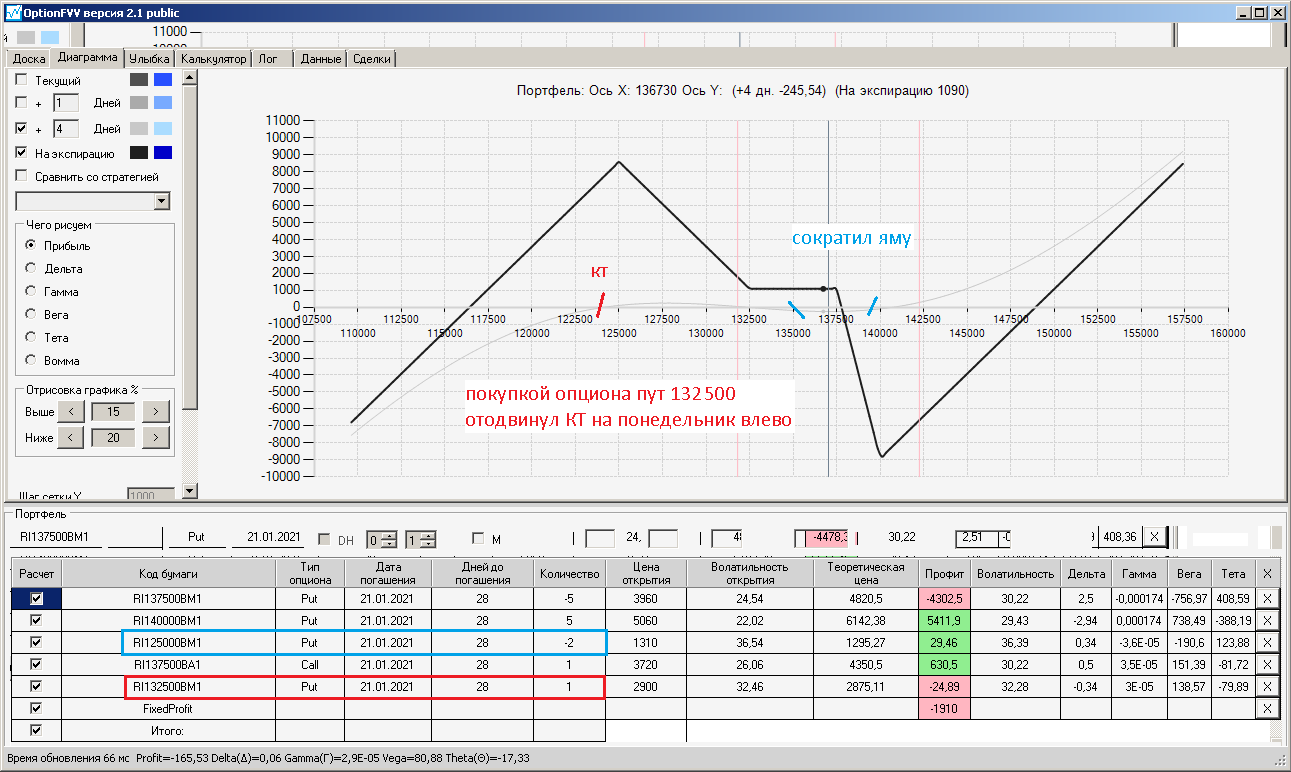Image resolution: width=1291 pixels, height=772 pixels.
Task: Uncheck Расчет checkbox for RI140000BM1
Action: click(37, 620)
